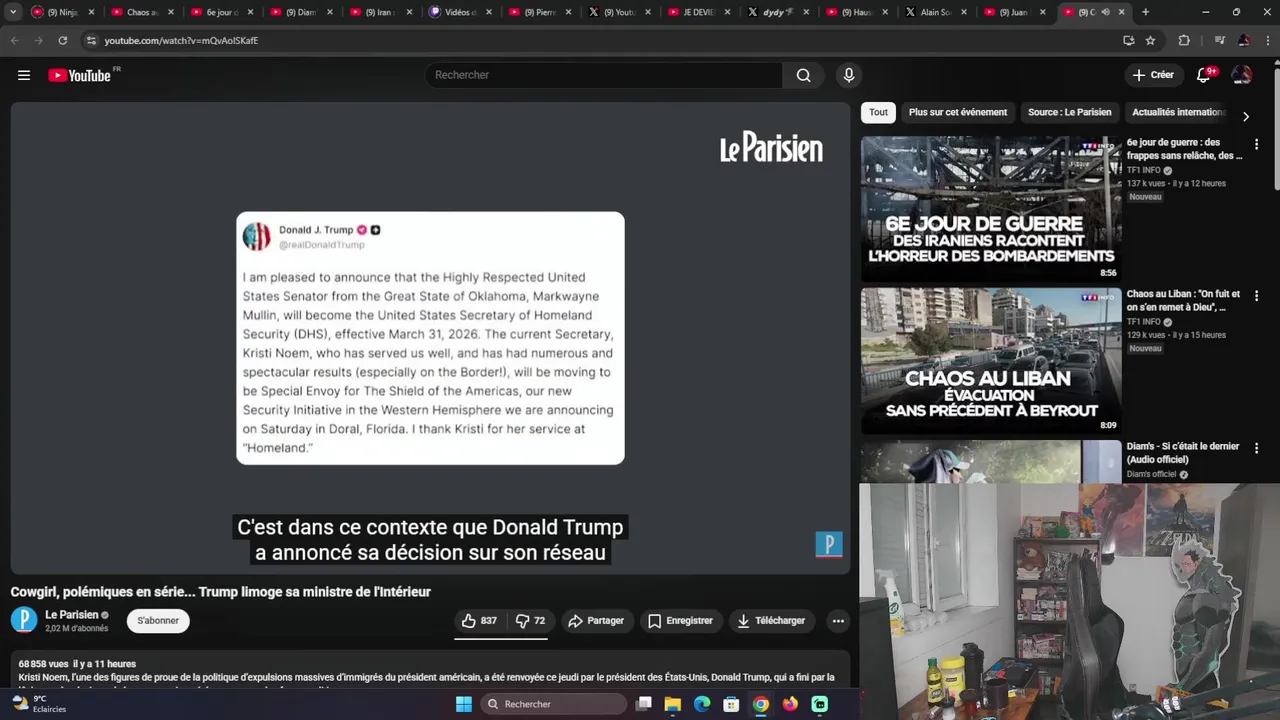Open the Le Parisien channel name link
1280x720 pixels.
tap(72, 615)
